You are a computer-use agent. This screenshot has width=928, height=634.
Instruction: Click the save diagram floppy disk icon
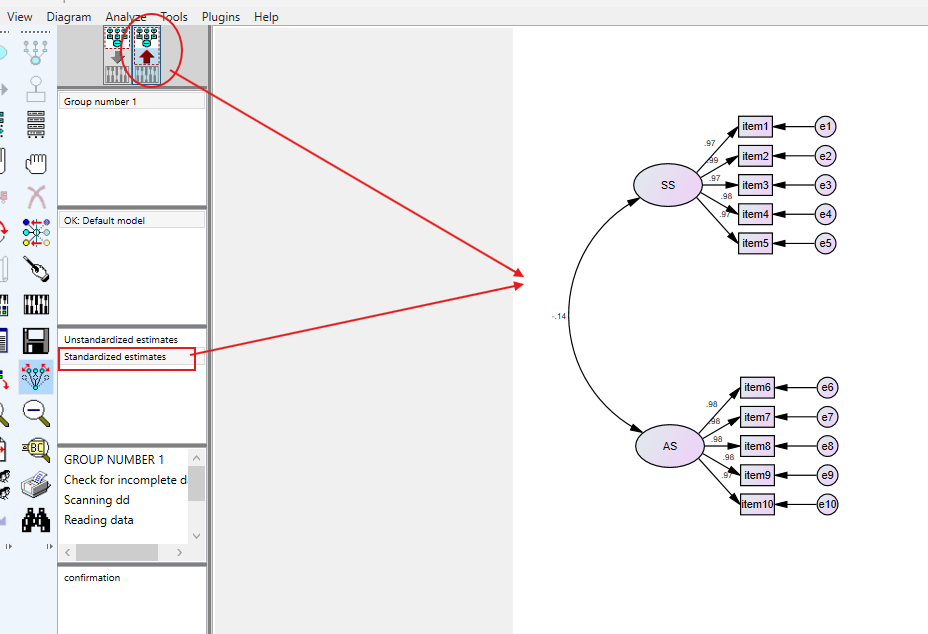[x=37, y=338]
